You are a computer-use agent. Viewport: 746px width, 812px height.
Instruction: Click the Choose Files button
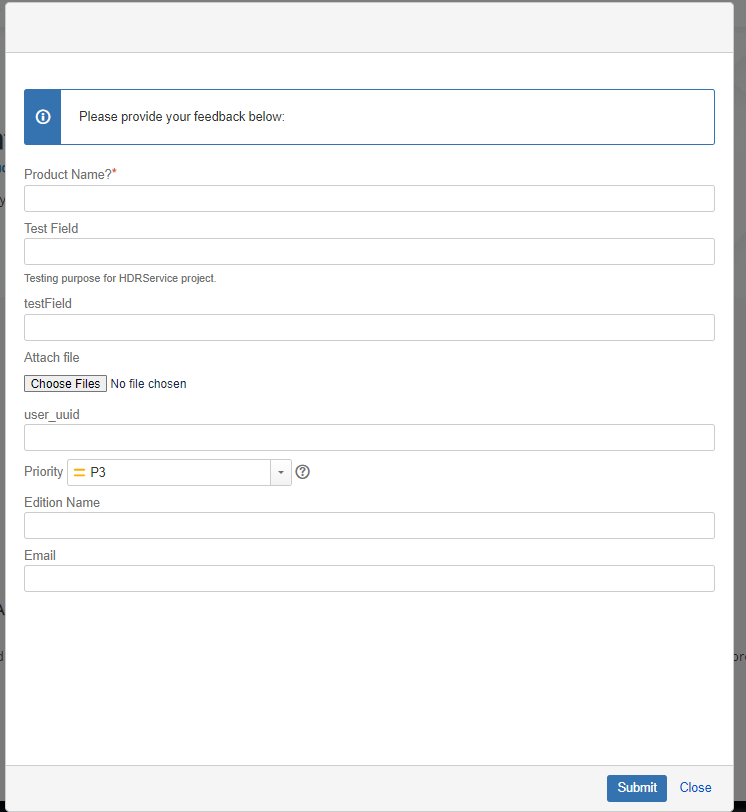click(65, 384)
